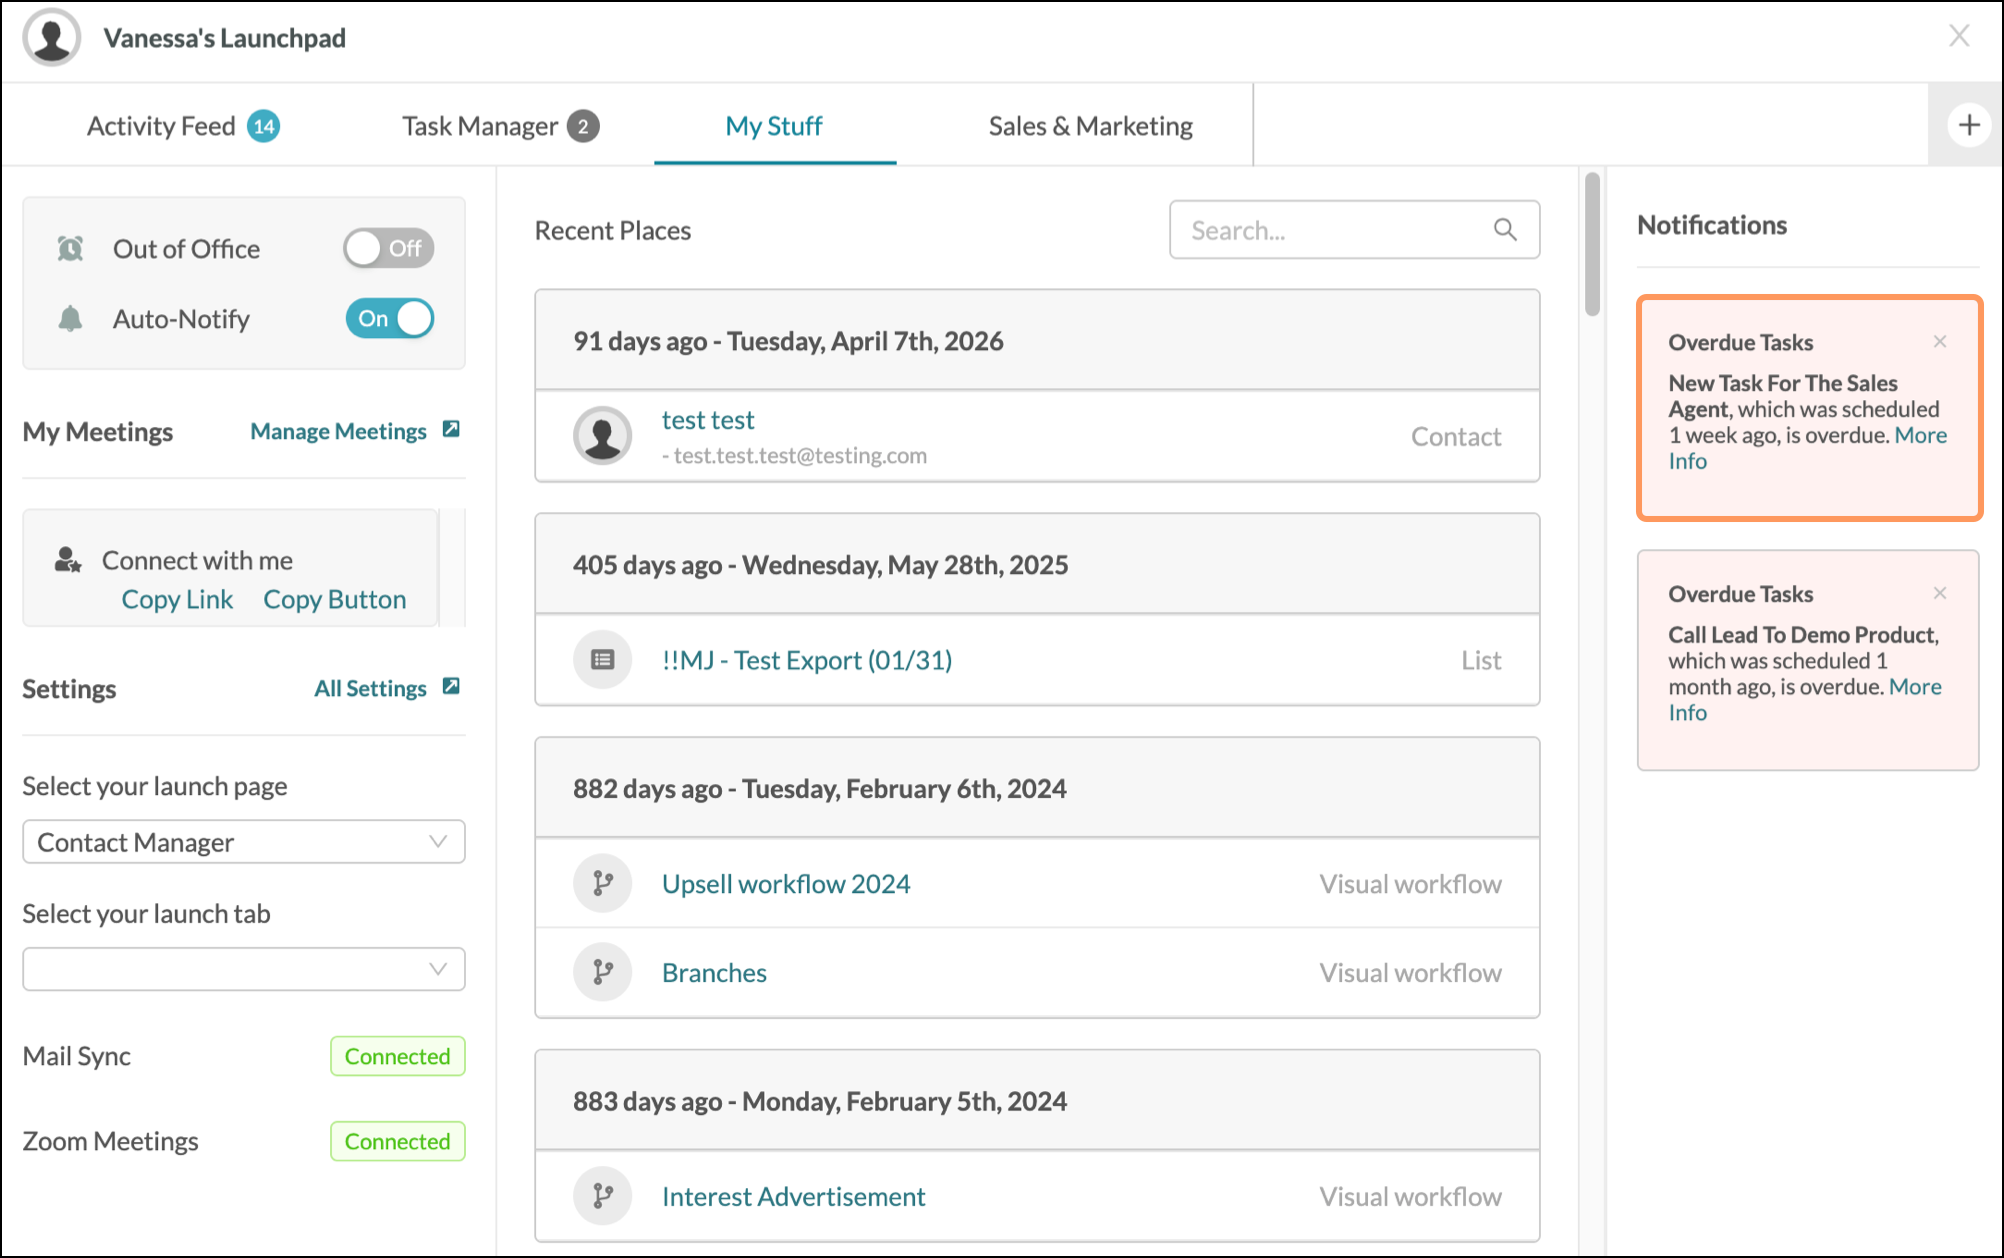The image size is (2004, 1258).
Task: Turn off the Auto-Notify switch
Action: point(389,318)
